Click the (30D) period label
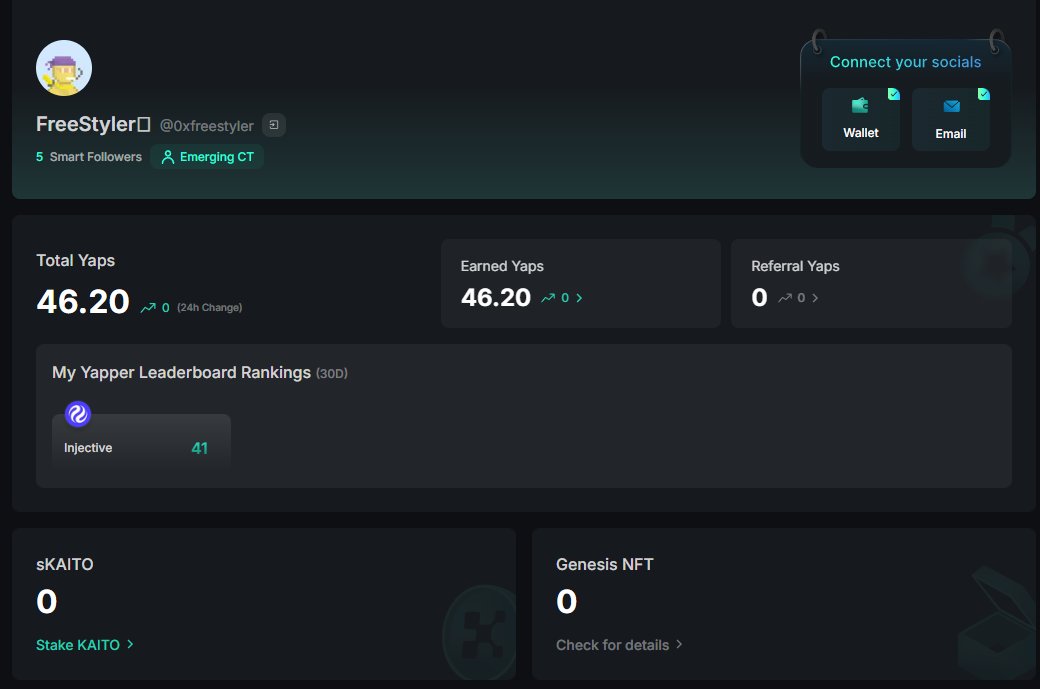1040x689 pixels. (x=332, y=374)
